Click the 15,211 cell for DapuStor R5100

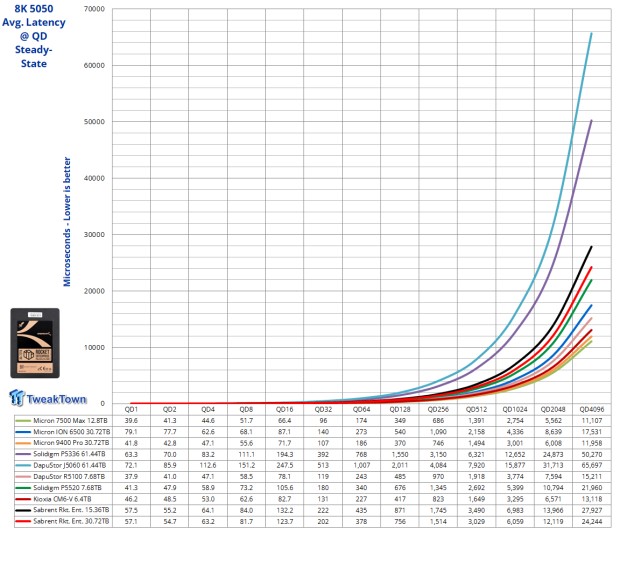click(x=592, y=477)
